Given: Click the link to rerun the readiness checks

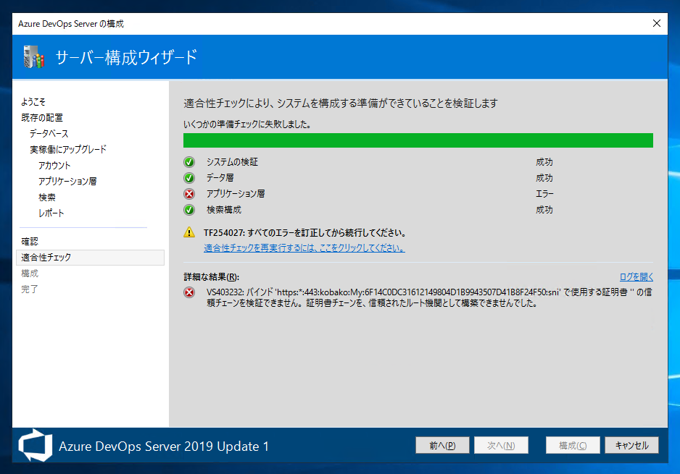Looking at the screenshot, I should (x=304, y=248).
